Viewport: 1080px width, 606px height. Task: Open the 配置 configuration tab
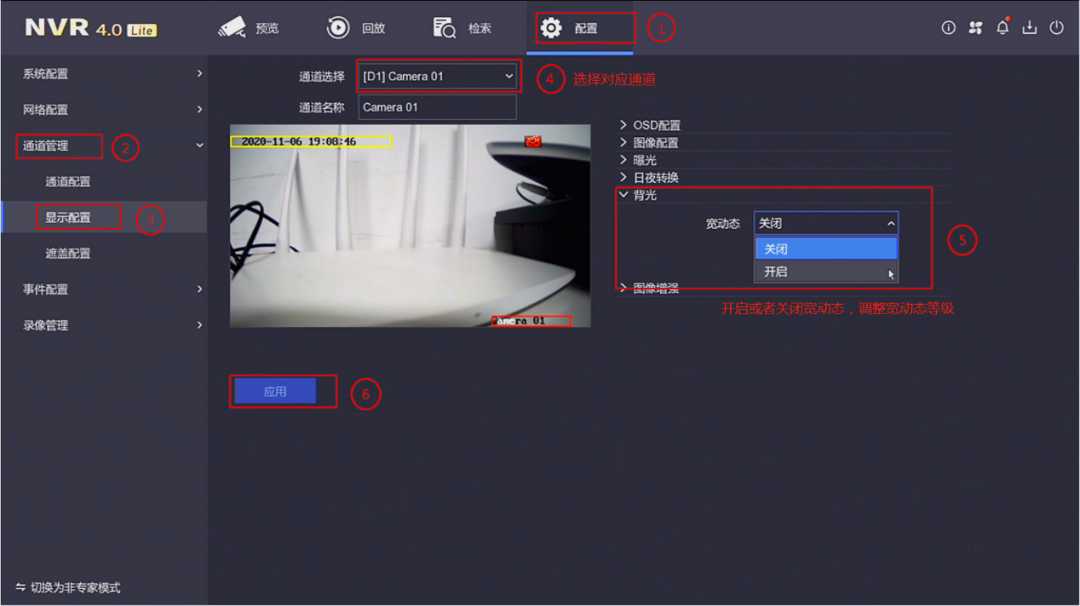(580, 28)
